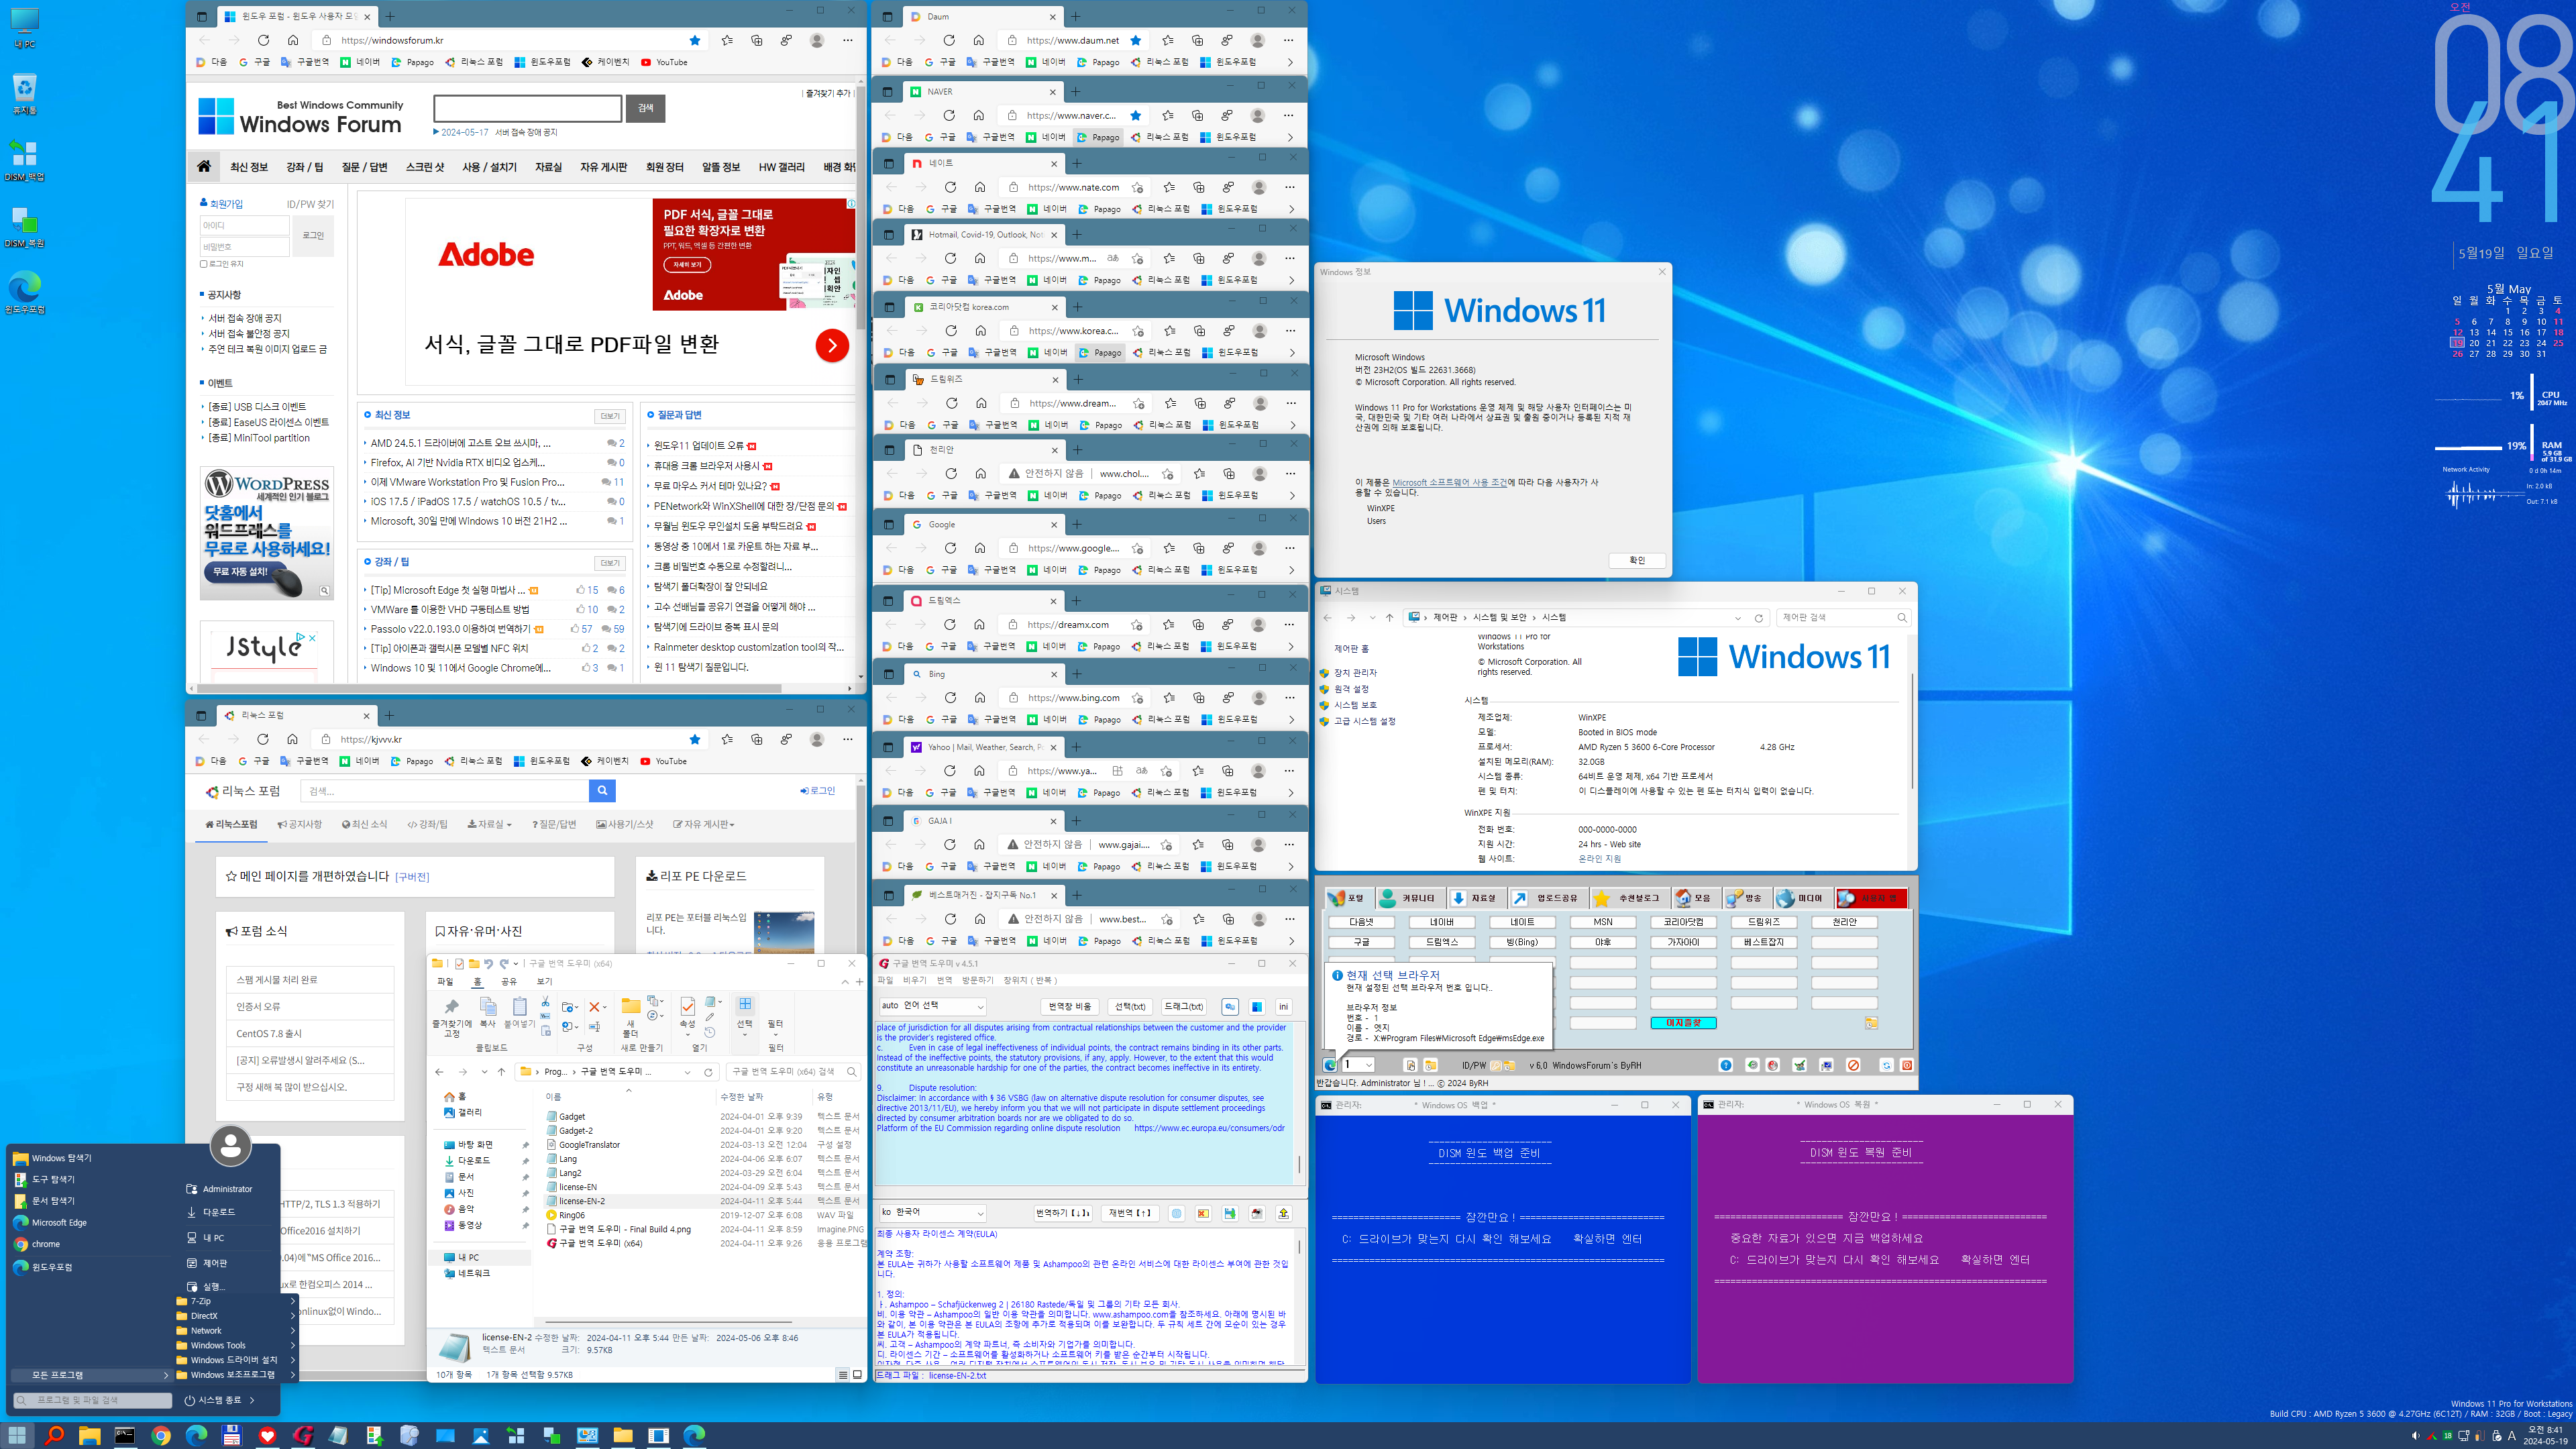The height and width of the screenshot is (1449, 2576).
Task: Click the user avatar in the start menu
Action: (x=230, y=1146)
